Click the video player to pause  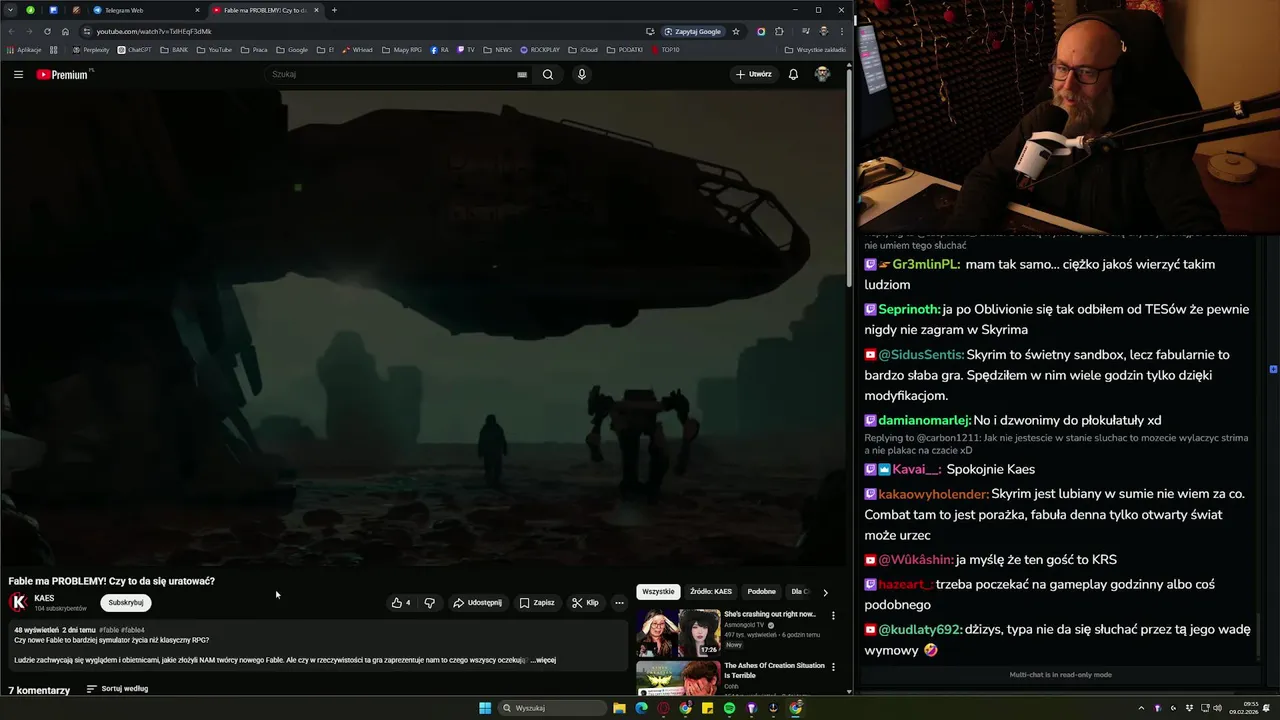[x=424, y=328]
